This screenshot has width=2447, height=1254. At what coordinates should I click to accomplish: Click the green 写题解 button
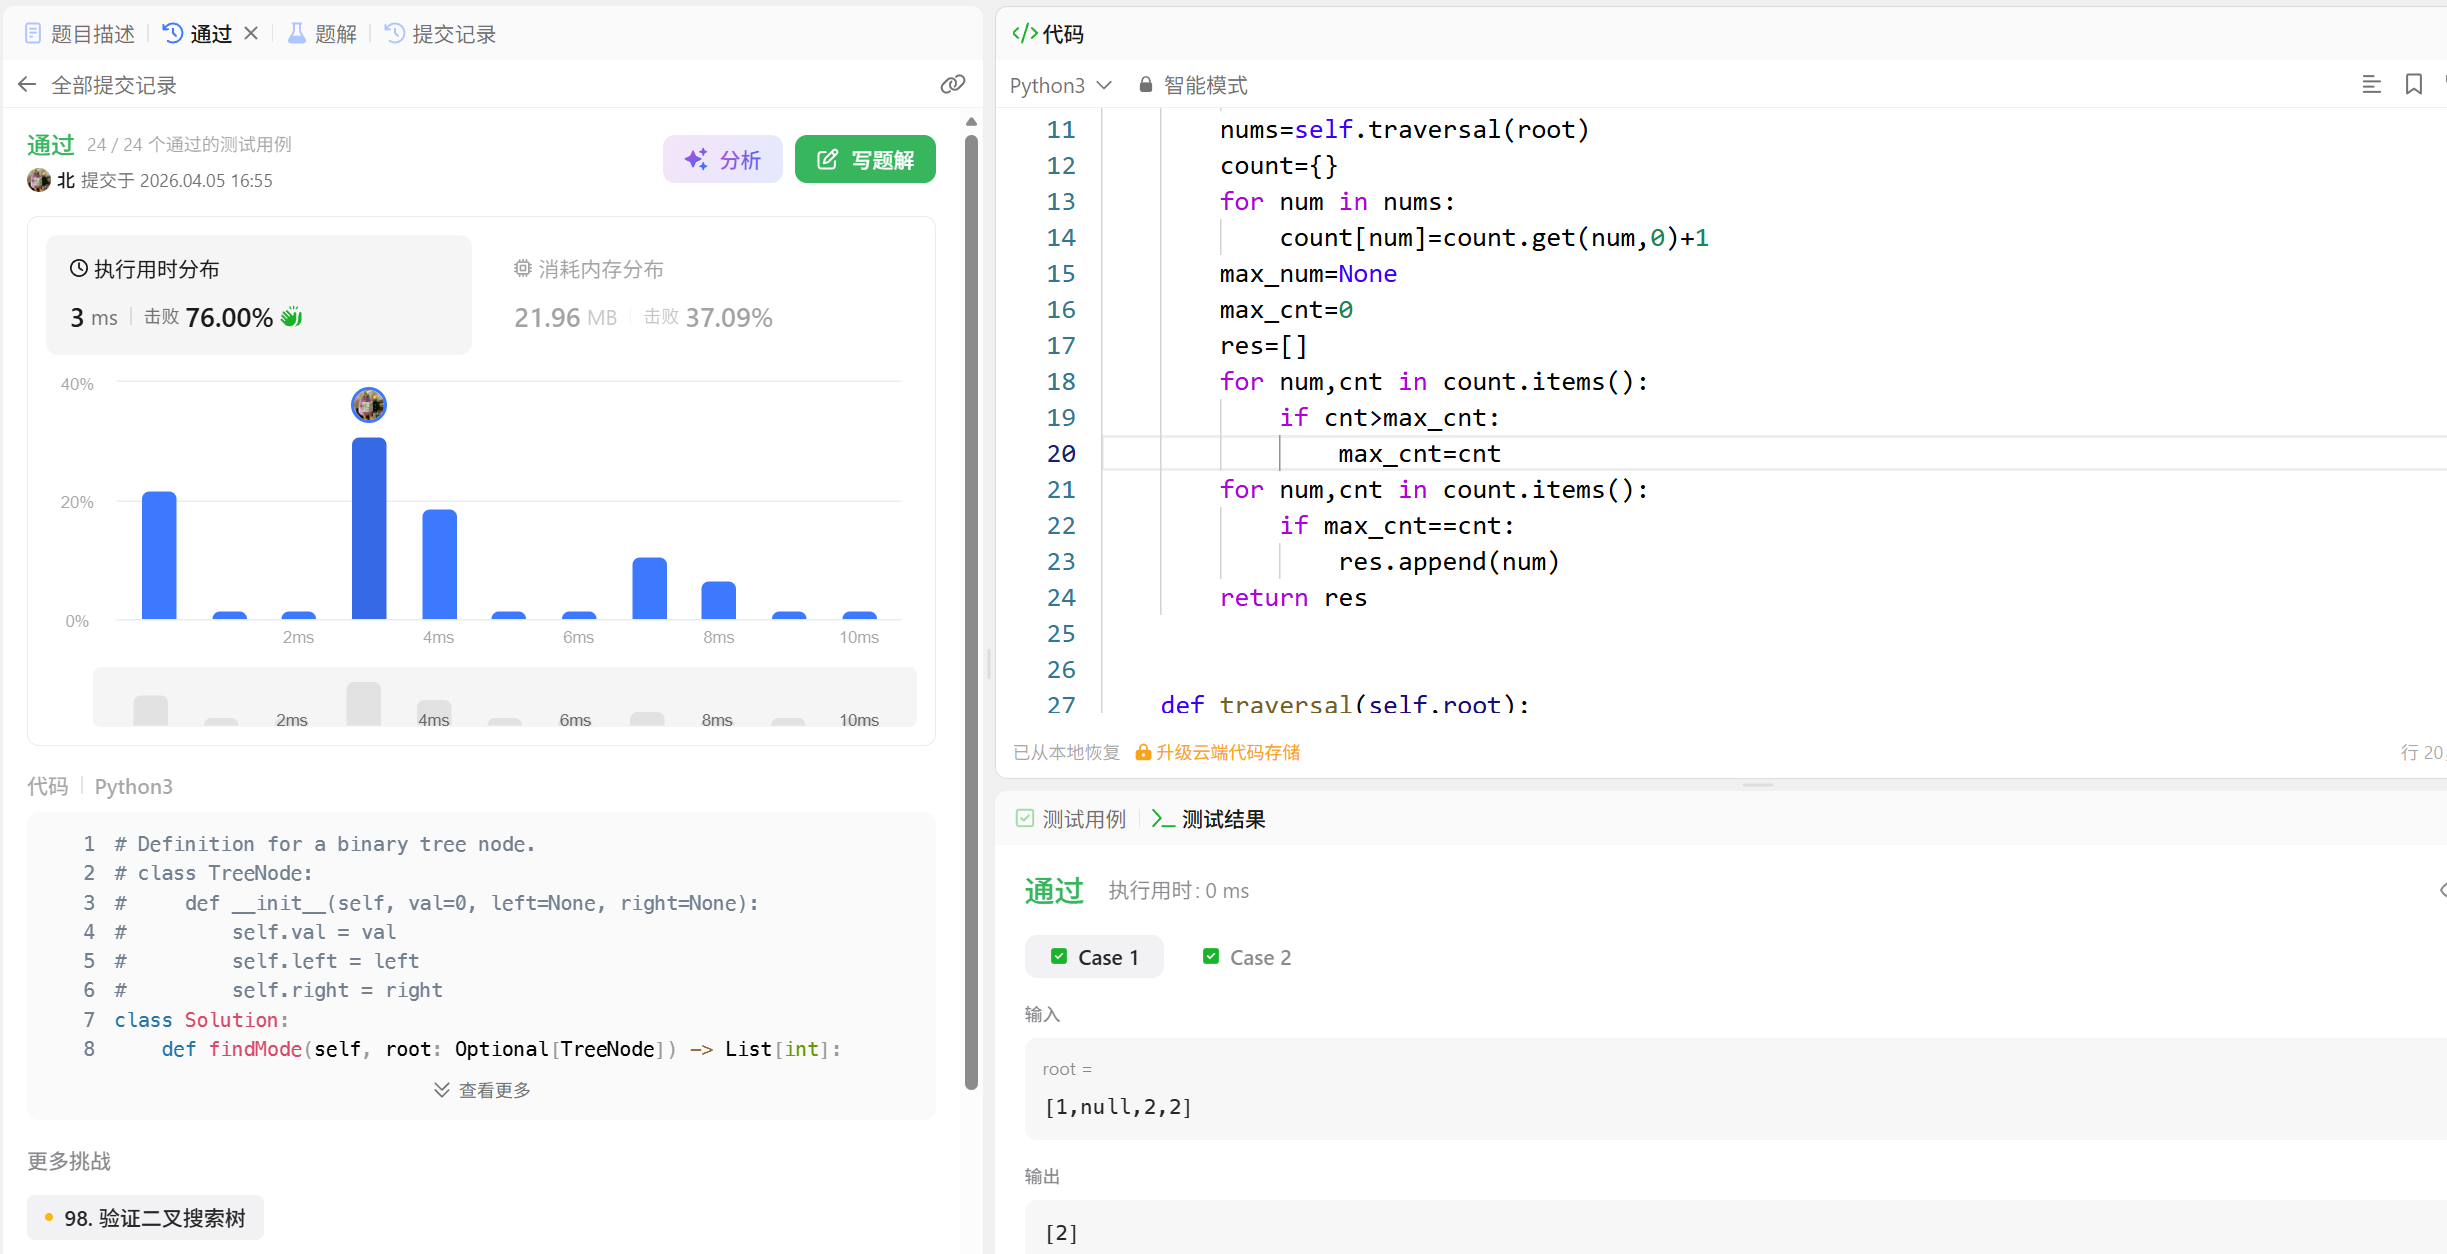coord(865,160)
